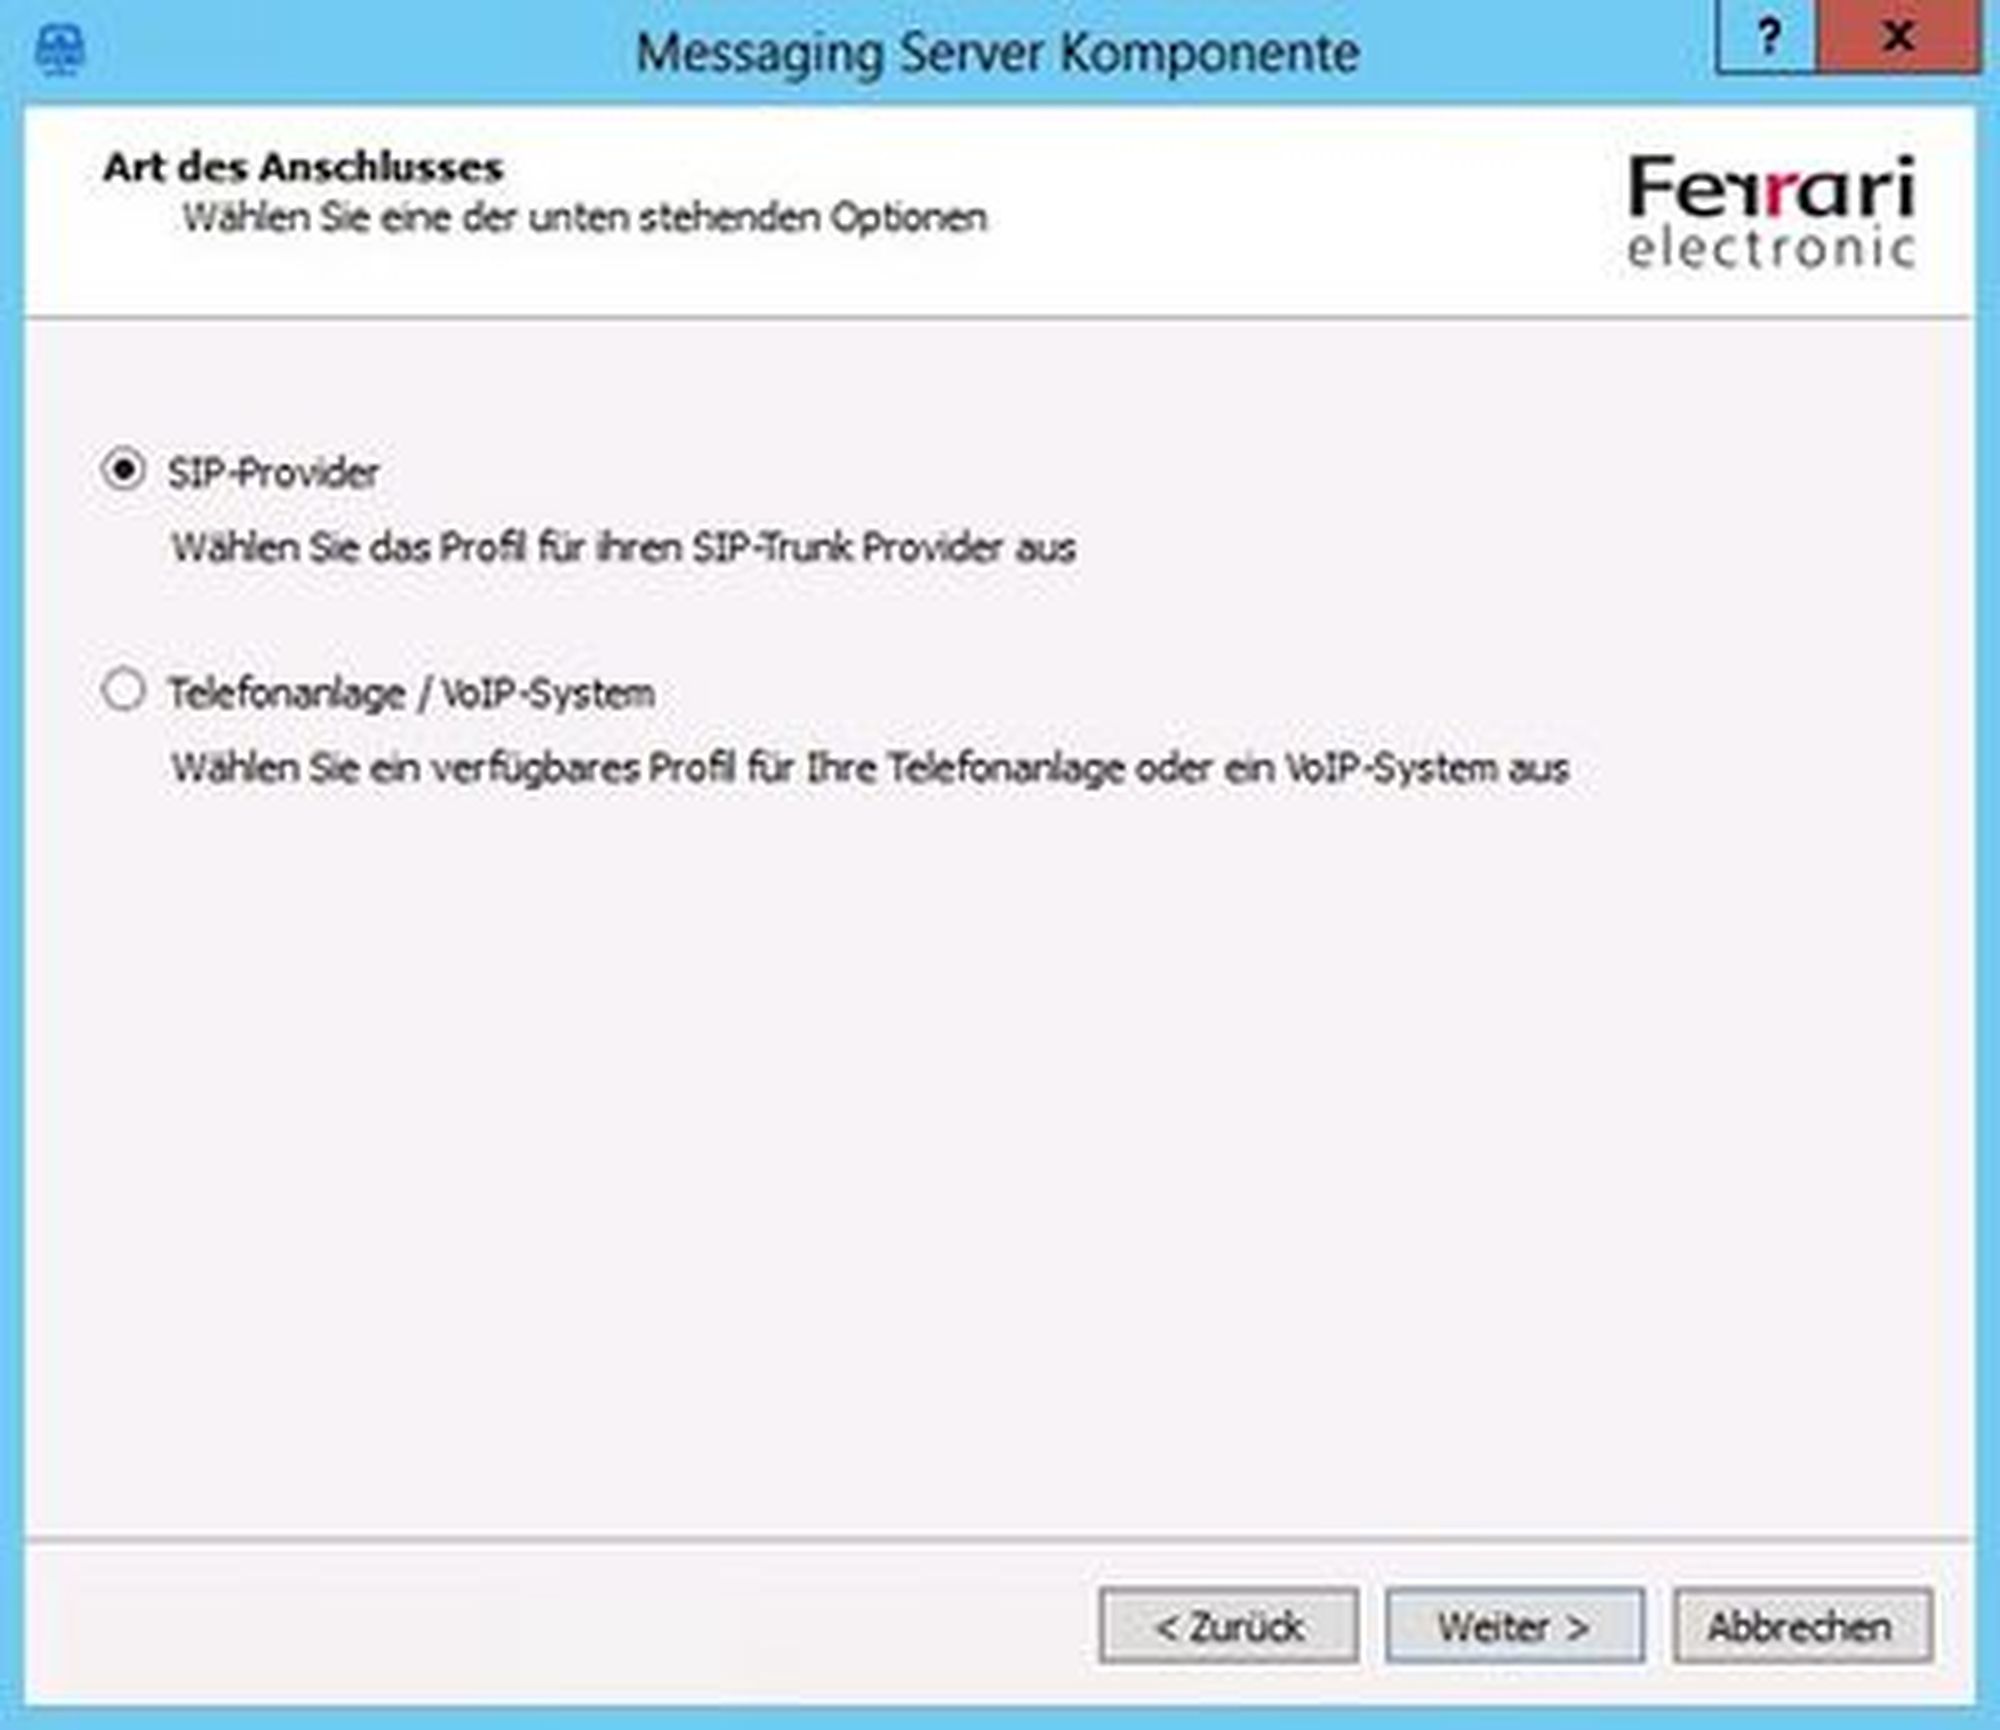Viewport: 2000px width, 1730px height.
Task: Click the Messaging Server app icon in title bar
Action: (60, 50)
